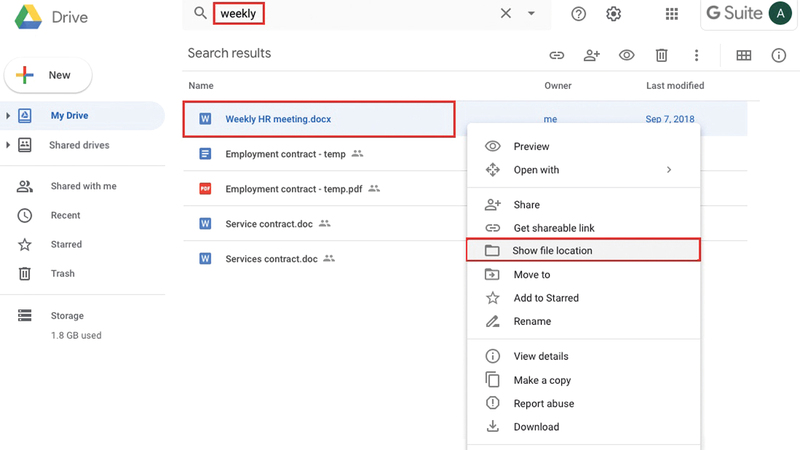Click the get shareable link toolbar icon

tap(557, 56)
